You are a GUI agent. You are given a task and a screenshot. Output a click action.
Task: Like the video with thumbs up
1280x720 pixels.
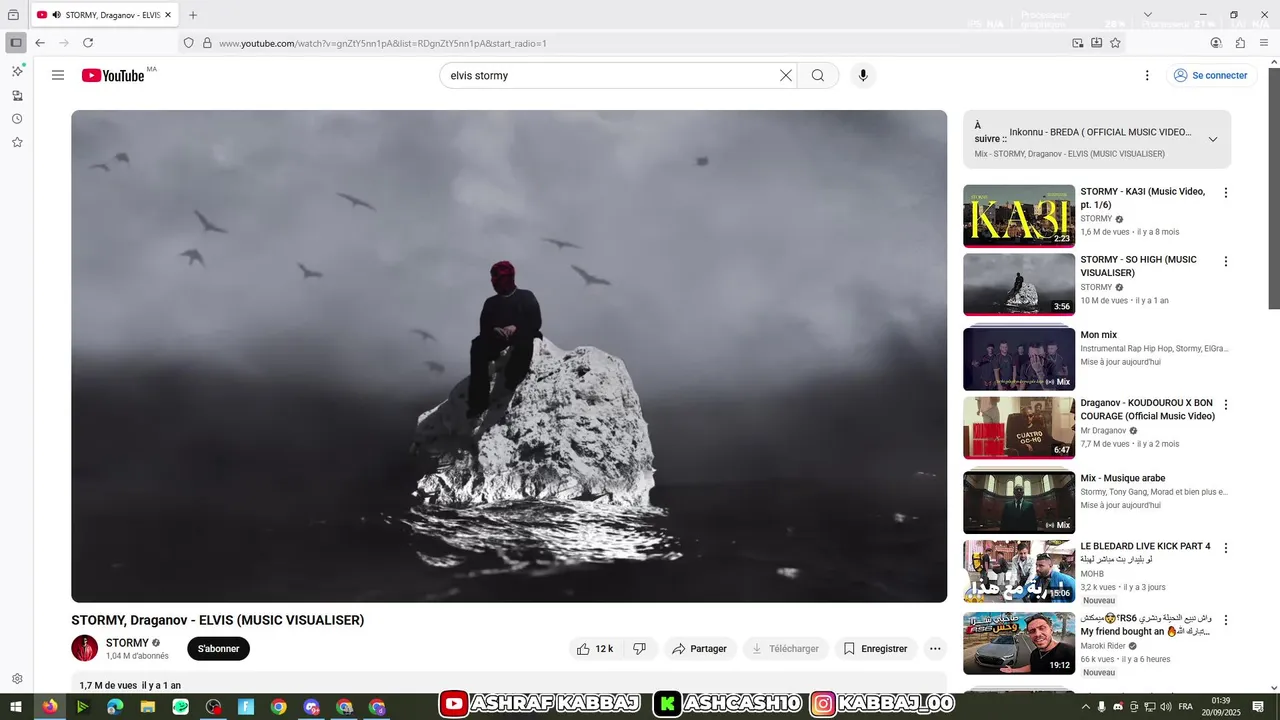click(x=595, y=649)
